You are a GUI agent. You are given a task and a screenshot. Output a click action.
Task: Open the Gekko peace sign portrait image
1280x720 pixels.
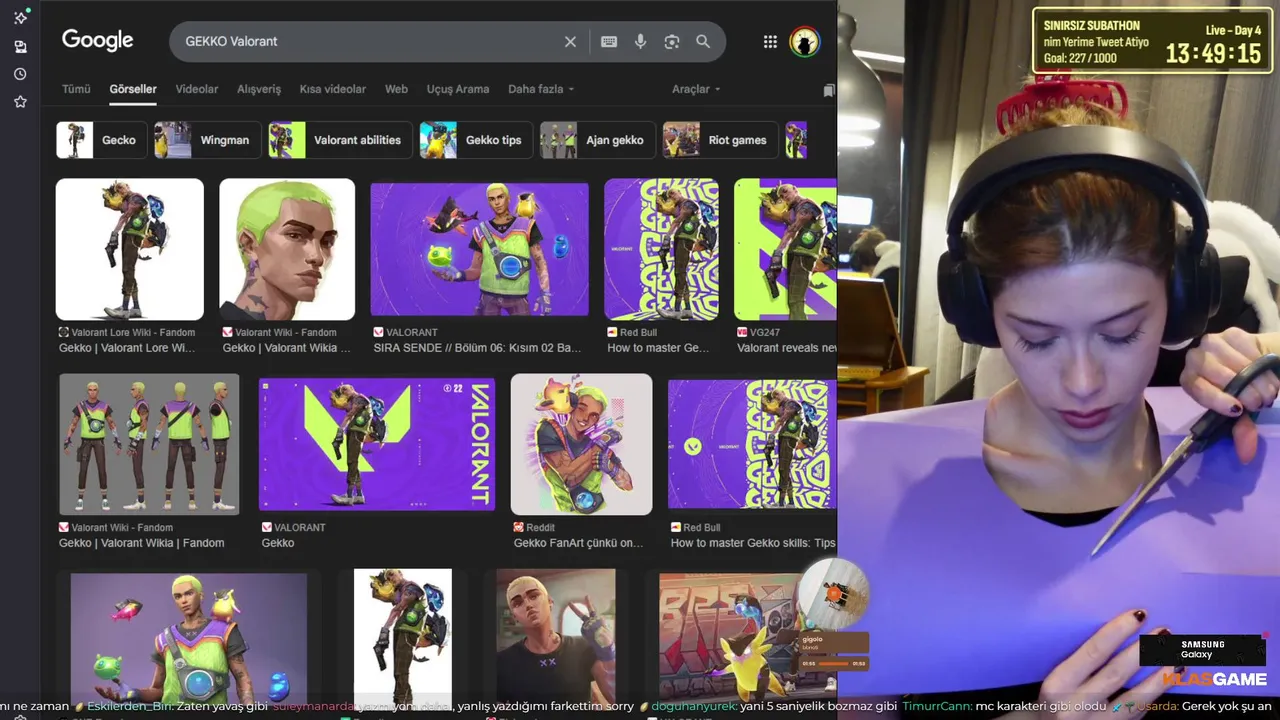coord(556,638)
